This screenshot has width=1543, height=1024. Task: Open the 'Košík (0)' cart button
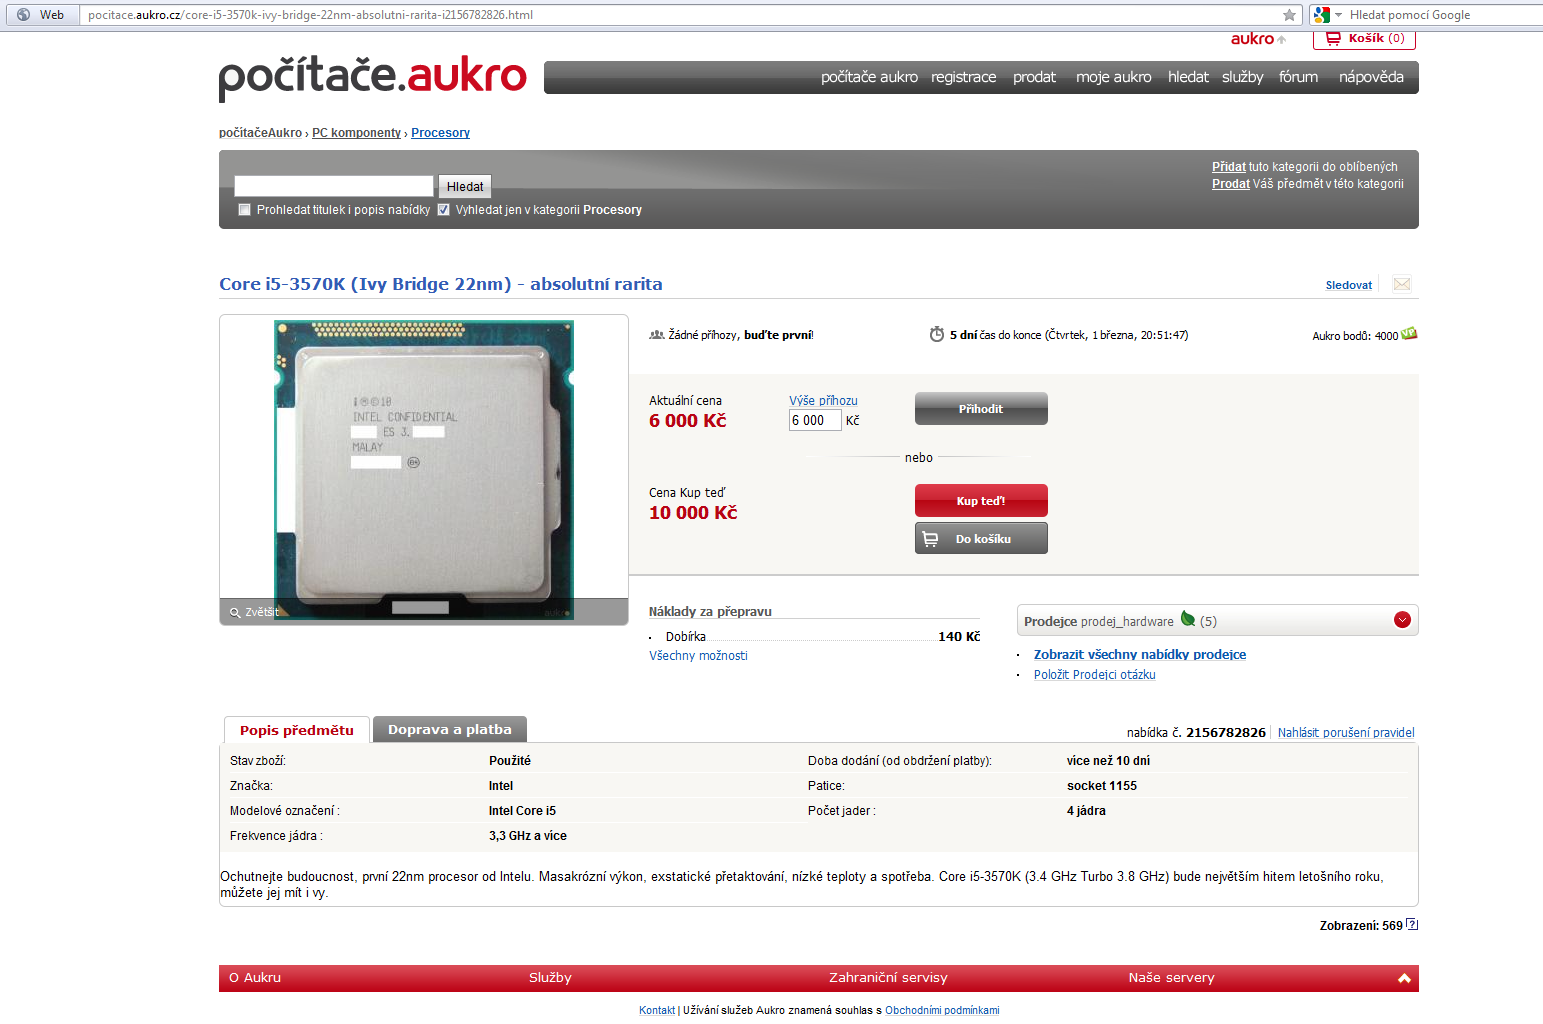pos(1364,39)
